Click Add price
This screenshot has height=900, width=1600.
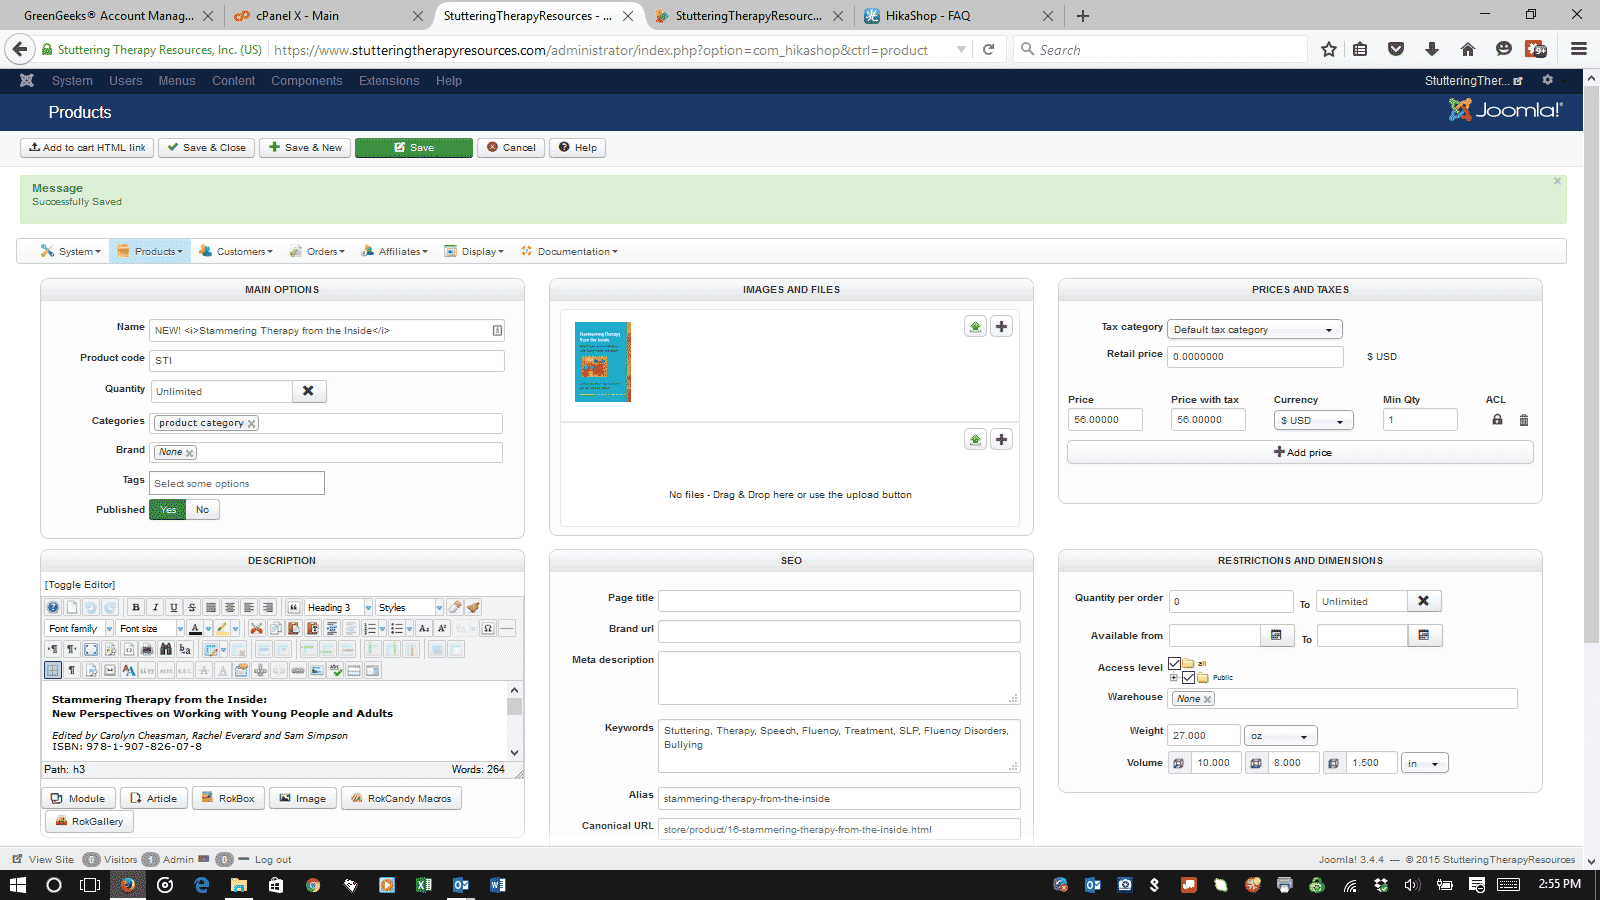(1300, 452)
